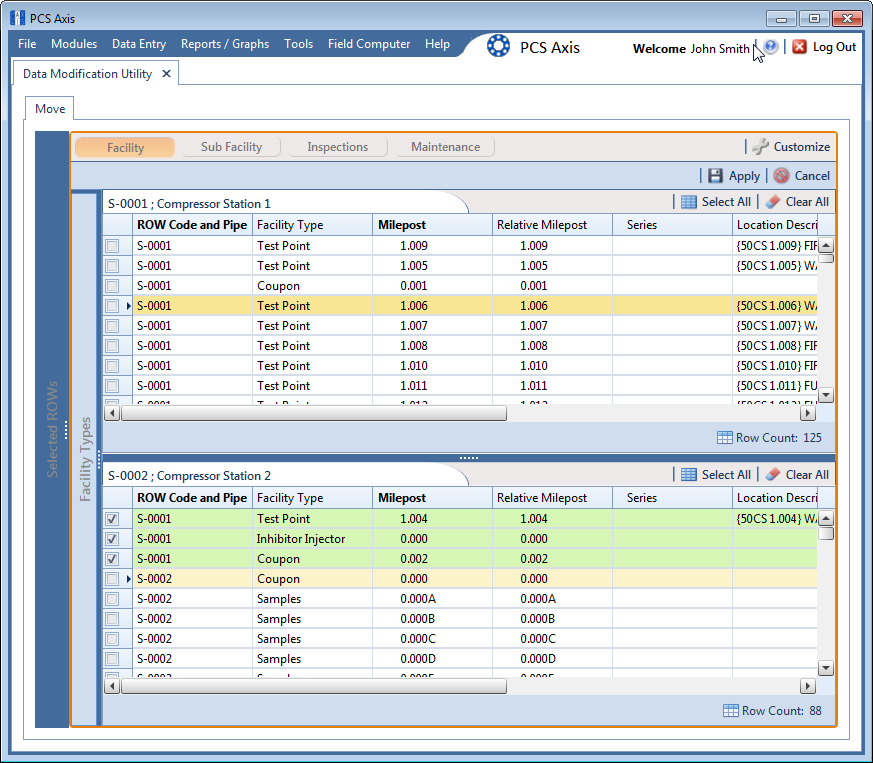Click 'S-0001 ; Compressor Station 1' title
This screenshot has height=763, width=873.
189,204
